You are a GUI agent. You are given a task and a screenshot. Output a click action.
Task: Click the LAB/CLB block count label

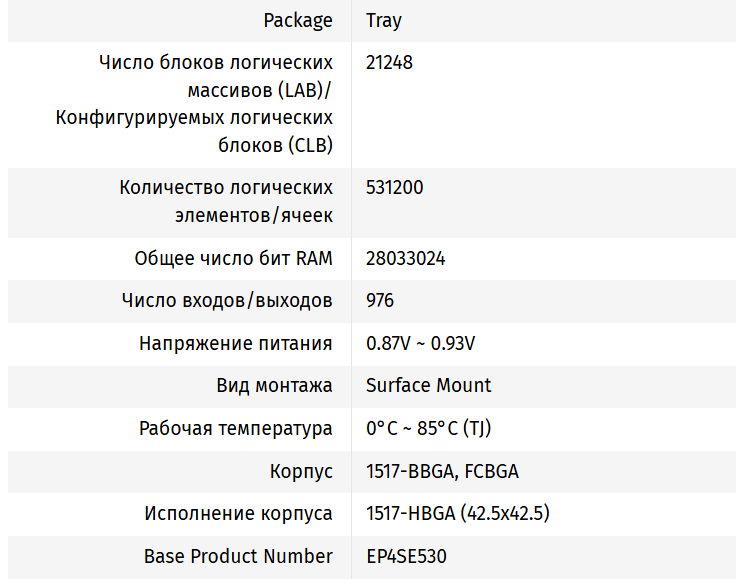pyautogui.click(x=216, y=104)
